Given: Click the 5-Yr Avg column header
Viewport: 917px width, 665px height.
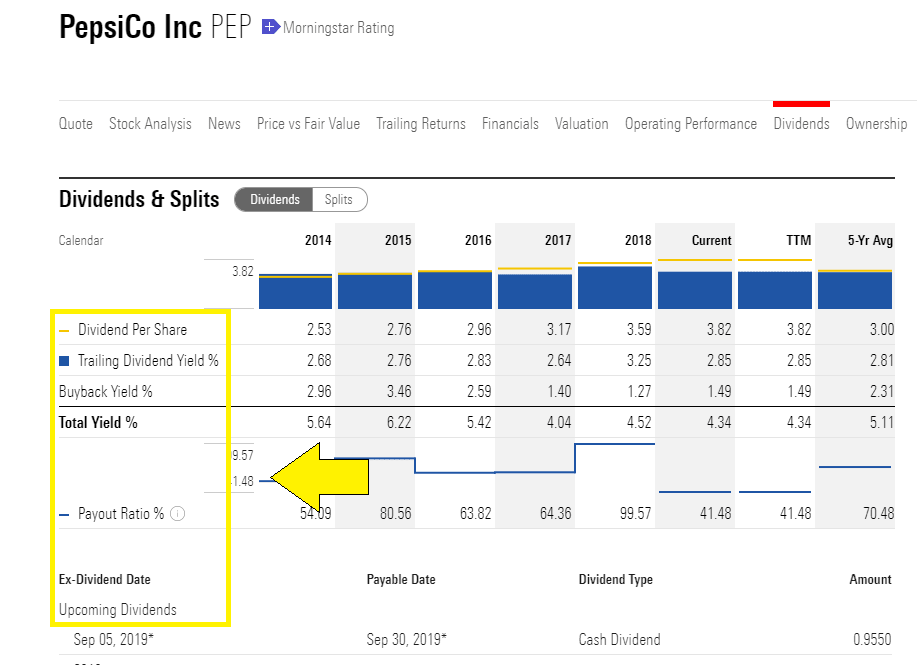Looking at the screenshot, I should [870, 240].
